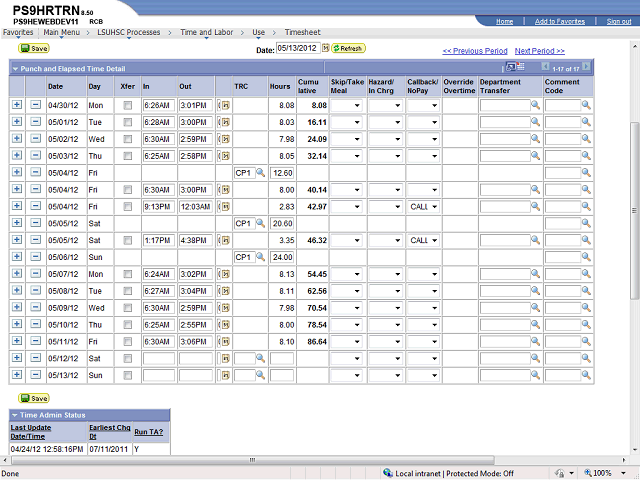Viewport: 640px width, 480px height.
Task: Look up Comment Code for 05/02/12 row
Action: [x=586, y=138]
